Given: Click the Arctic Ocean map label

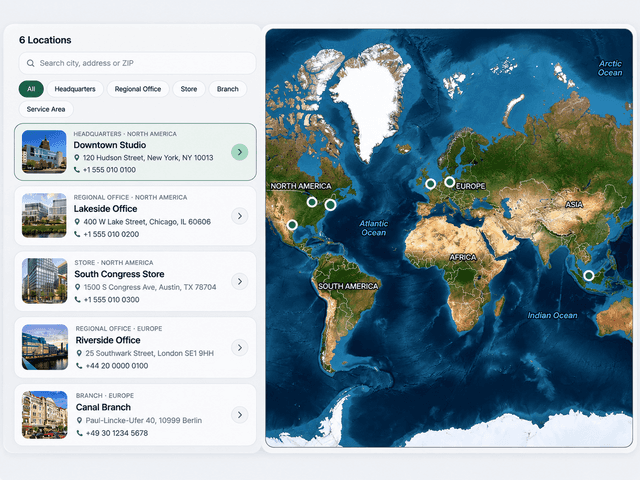Looking at the screenshot, I should click(x=610, y=68).
